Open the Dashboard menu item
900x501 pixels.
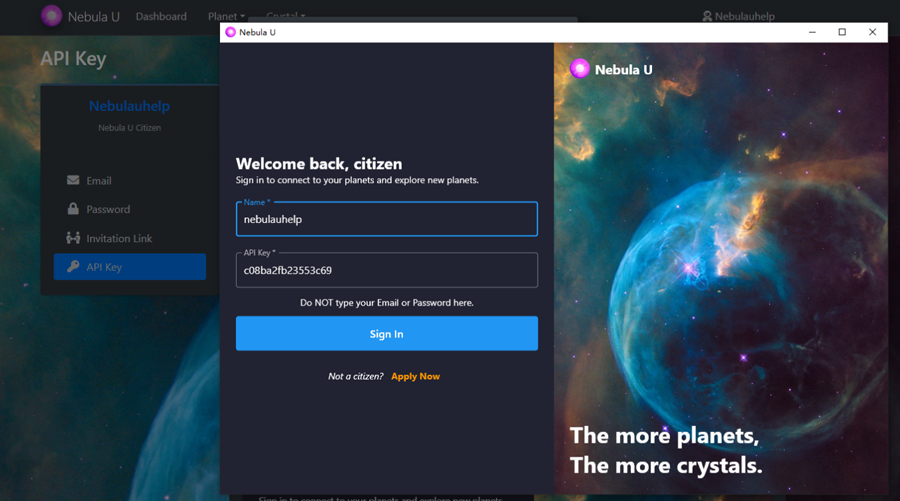[x=161, y=16]
